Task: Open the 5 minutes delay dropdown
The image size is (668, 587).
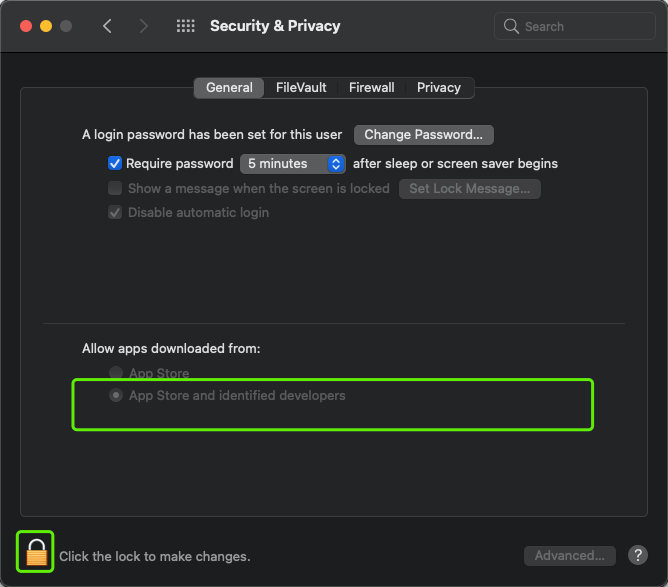Action: (293, 164)
